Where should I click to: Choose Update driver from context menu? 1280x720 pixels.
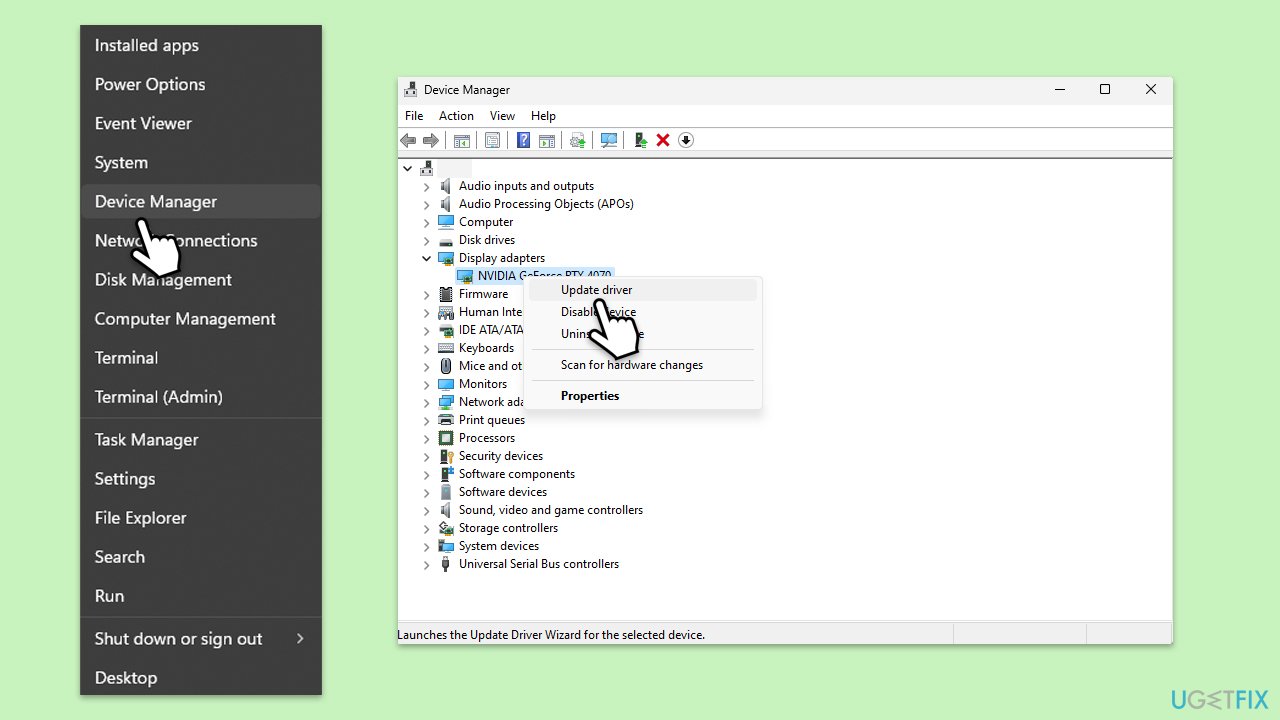click(642, 290)
